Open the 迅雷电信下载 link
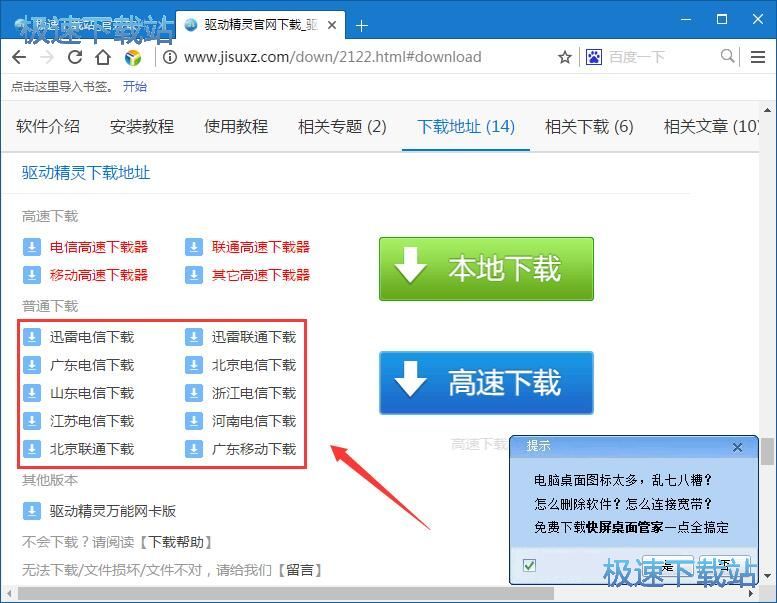 [x=92, y=337]
